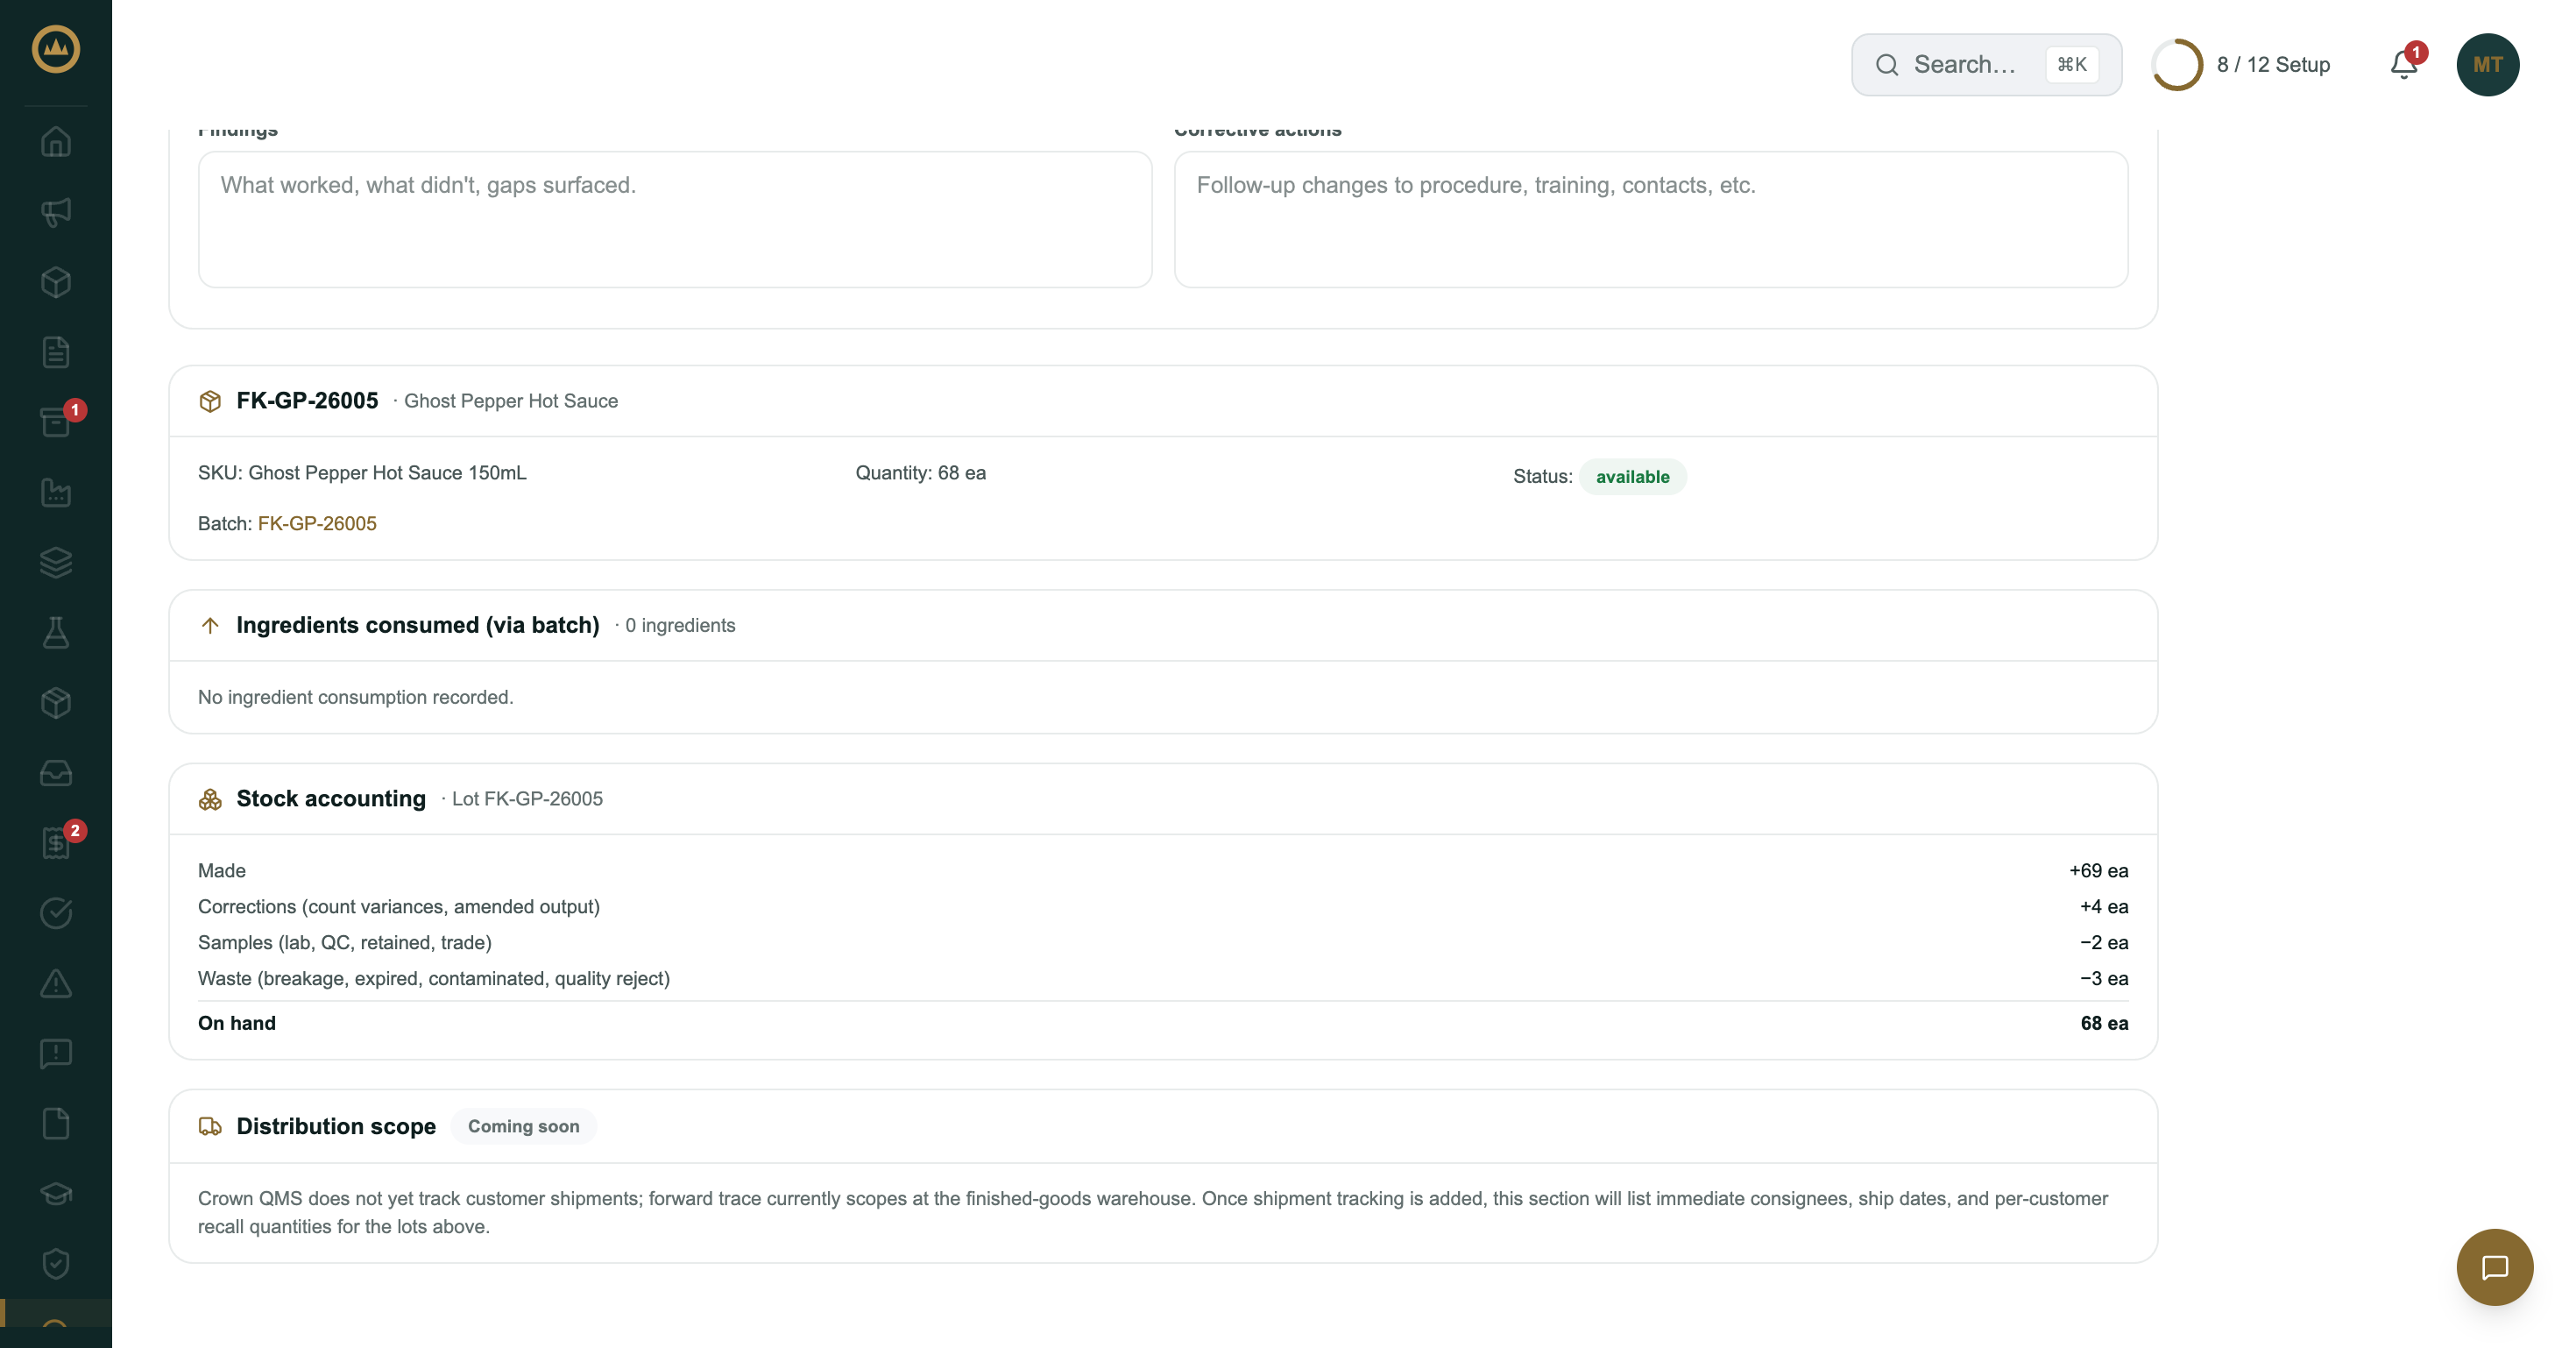The height and width of the screenshot is (1348, 2576).
Task: Select the On hand 68 ea total
Action: 2104,1023
